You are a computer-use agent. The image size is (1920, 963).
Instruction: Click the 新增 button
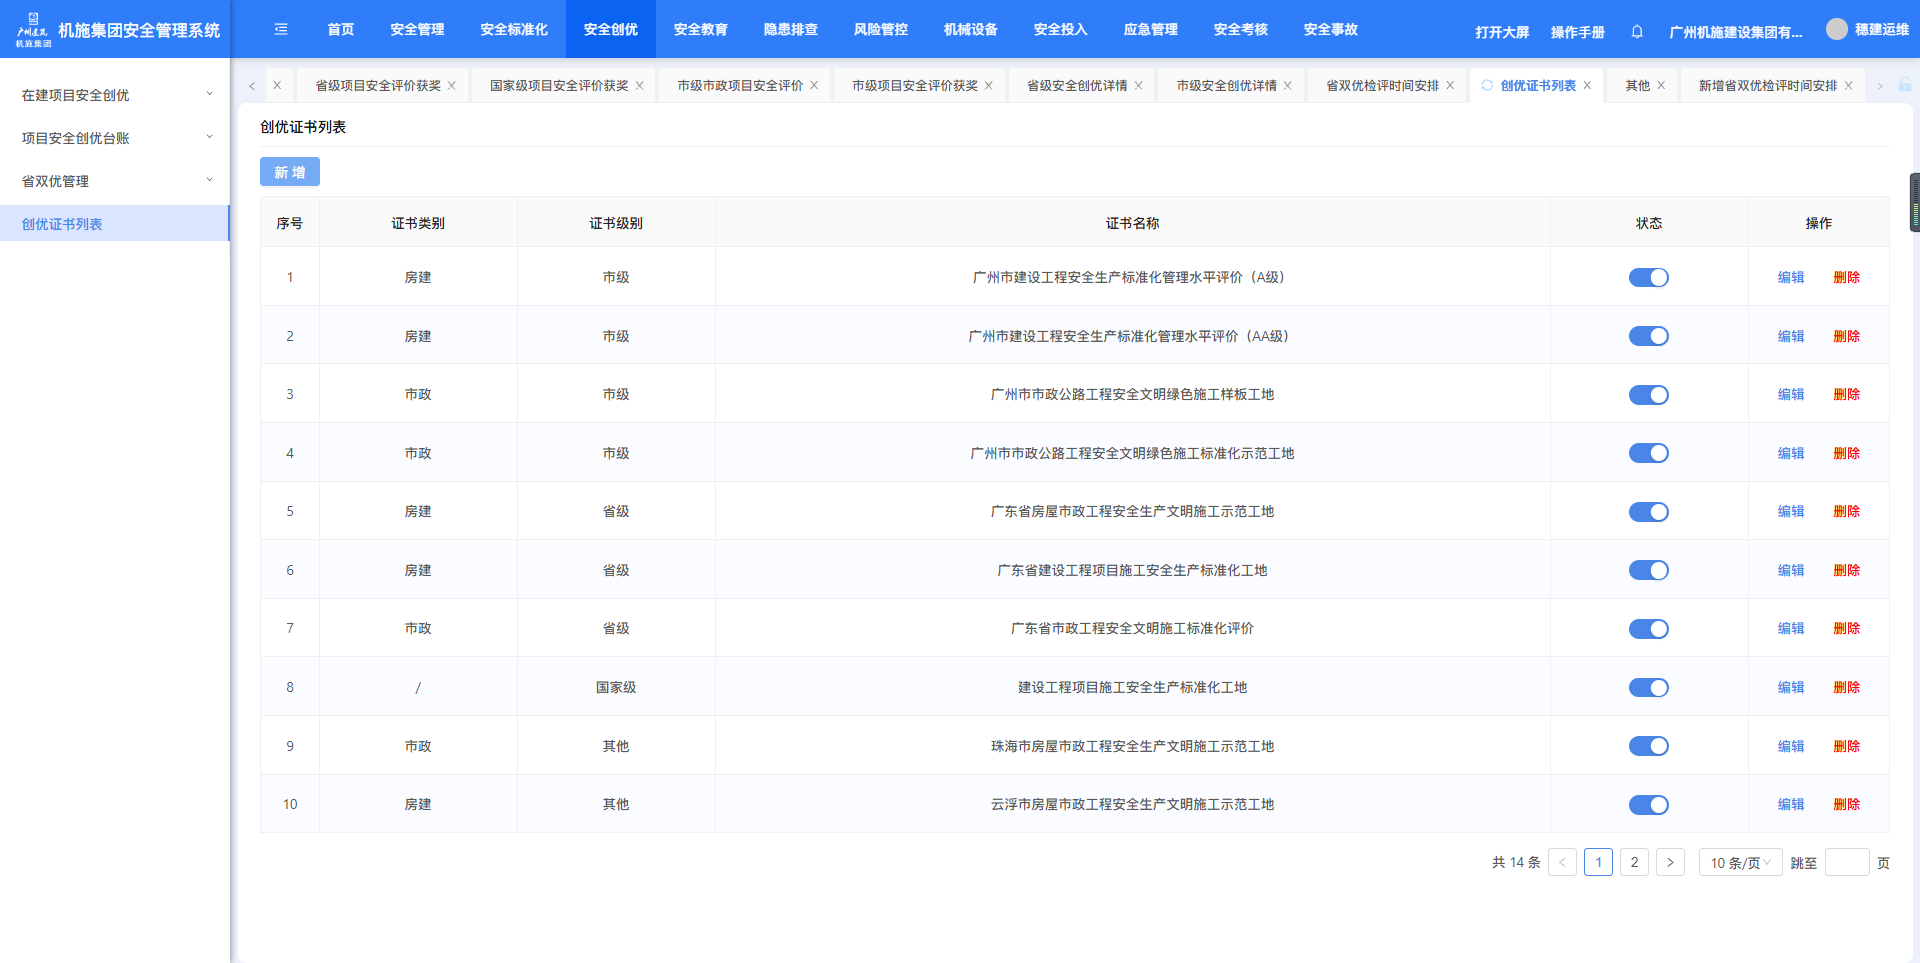[290, 172]
